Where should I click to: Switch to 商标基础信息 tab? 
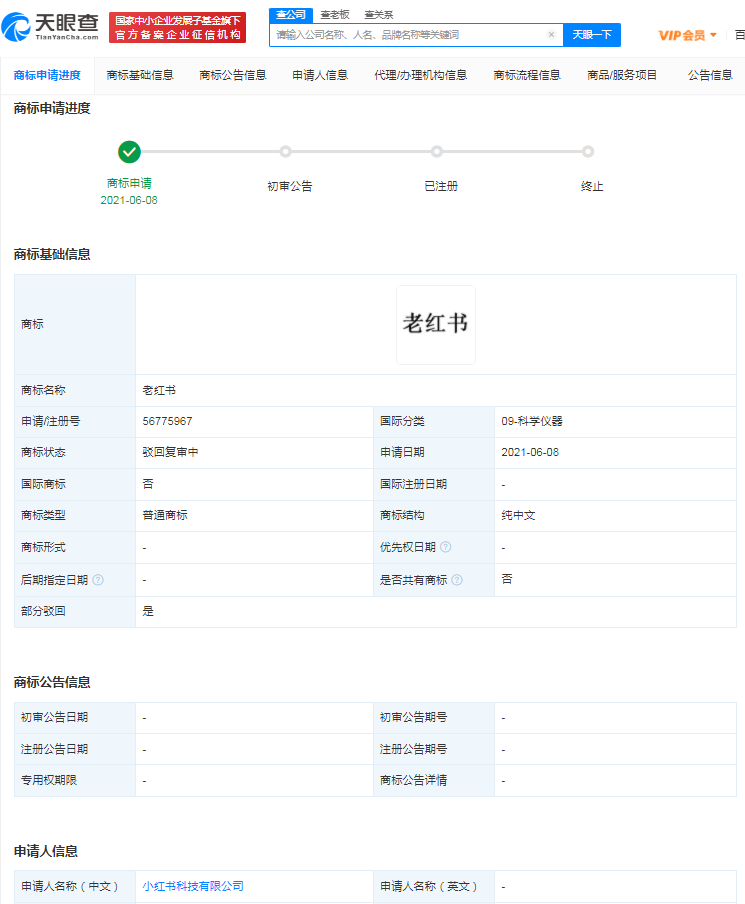click(x=140, y=76)
